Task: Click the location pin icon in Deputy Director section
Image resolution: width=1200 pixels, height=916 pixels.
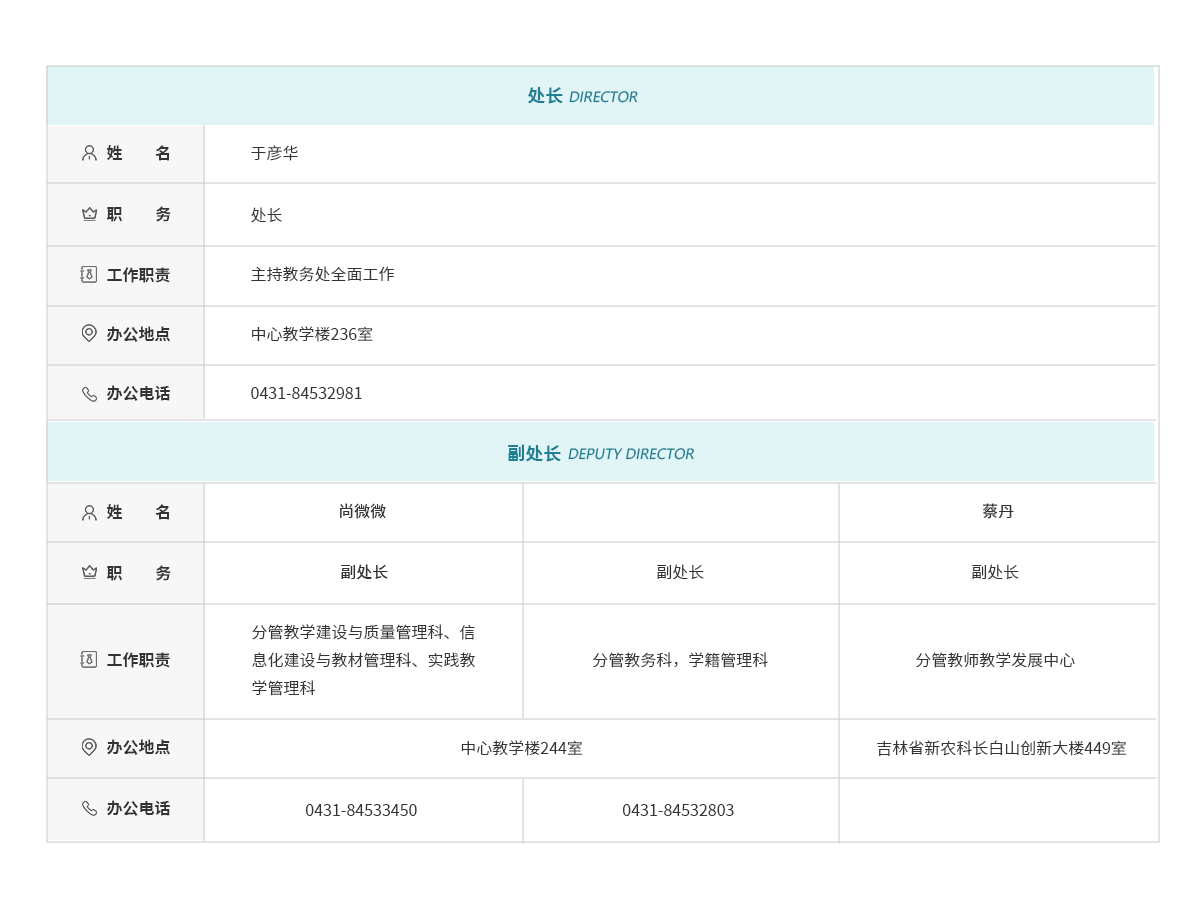Action: tap(89, 748)
